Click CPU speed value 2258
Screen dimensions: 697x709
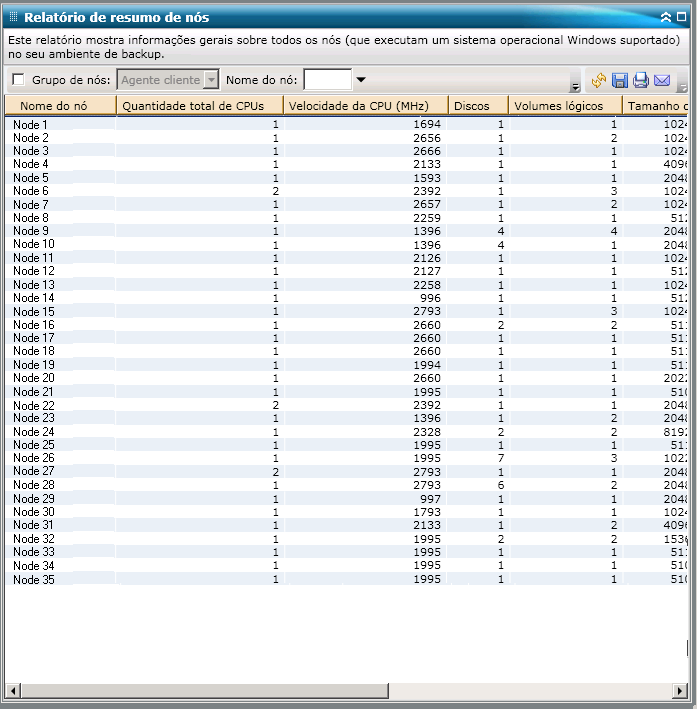click(x=427, y=284)
